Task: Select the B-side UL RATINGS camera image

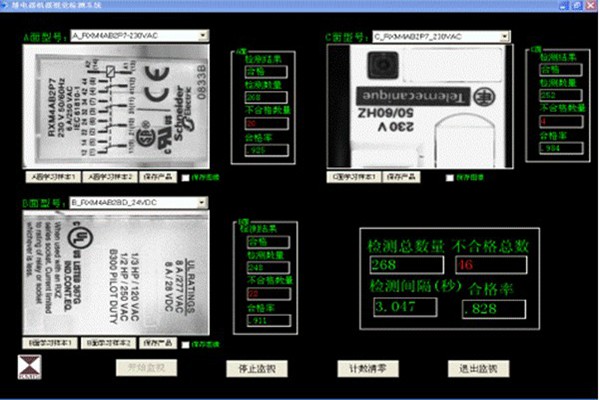Action: pyautogui.click(x=116, y=273)
